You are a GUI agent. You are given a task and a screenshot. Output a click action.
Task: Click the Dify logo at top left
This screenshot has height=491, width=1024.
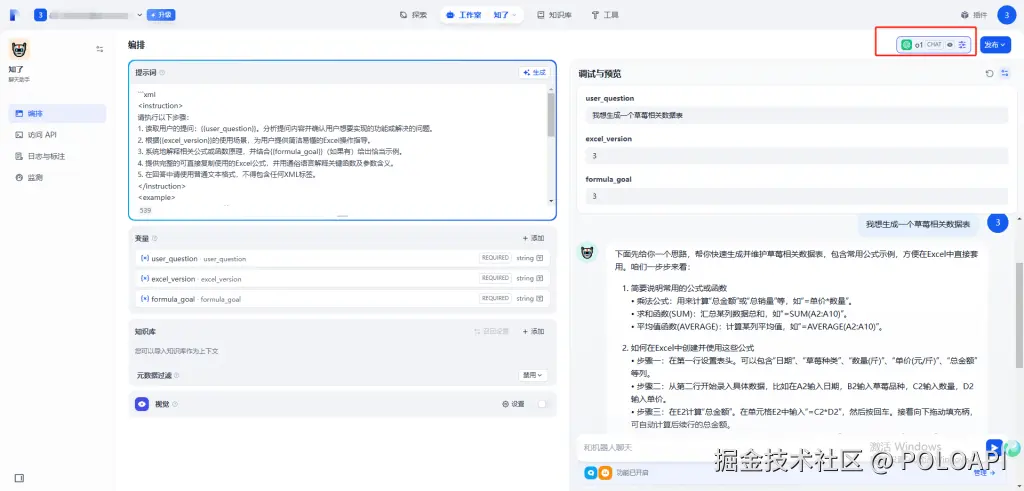click(x=16, y=14)
